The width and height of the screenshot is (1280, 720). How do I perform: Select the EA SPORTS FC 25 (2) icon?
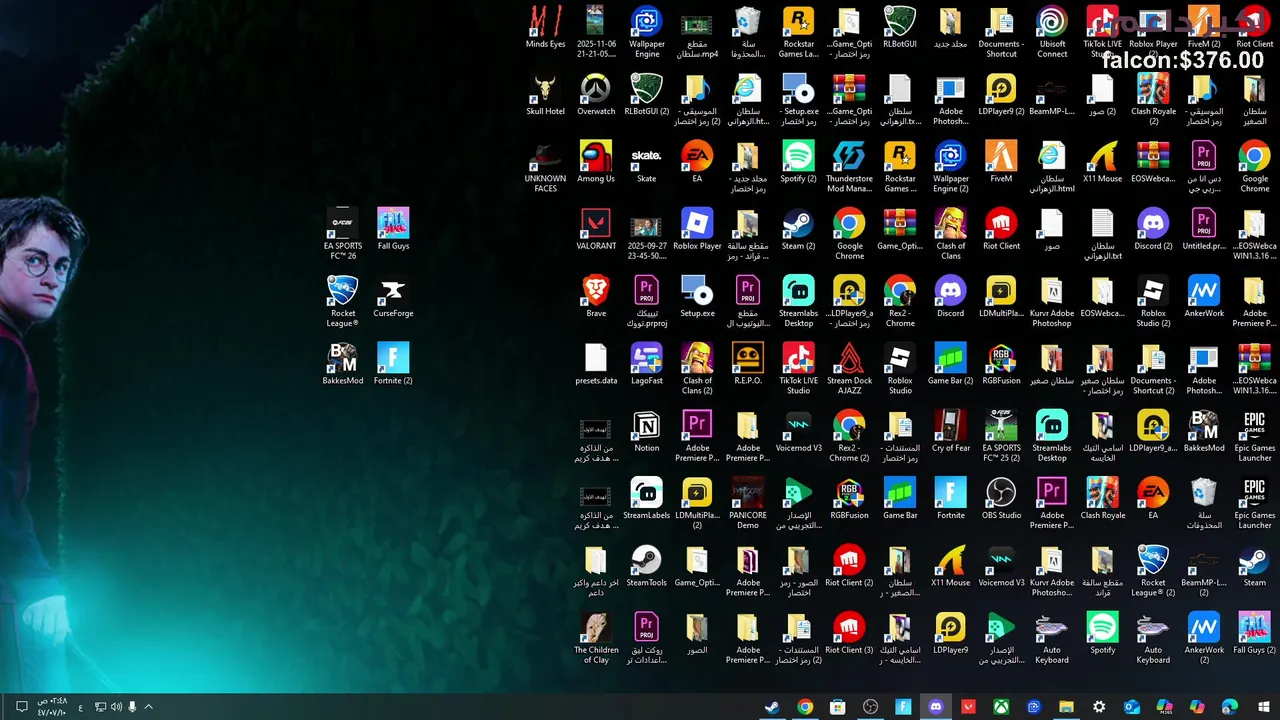(1001, 435)
